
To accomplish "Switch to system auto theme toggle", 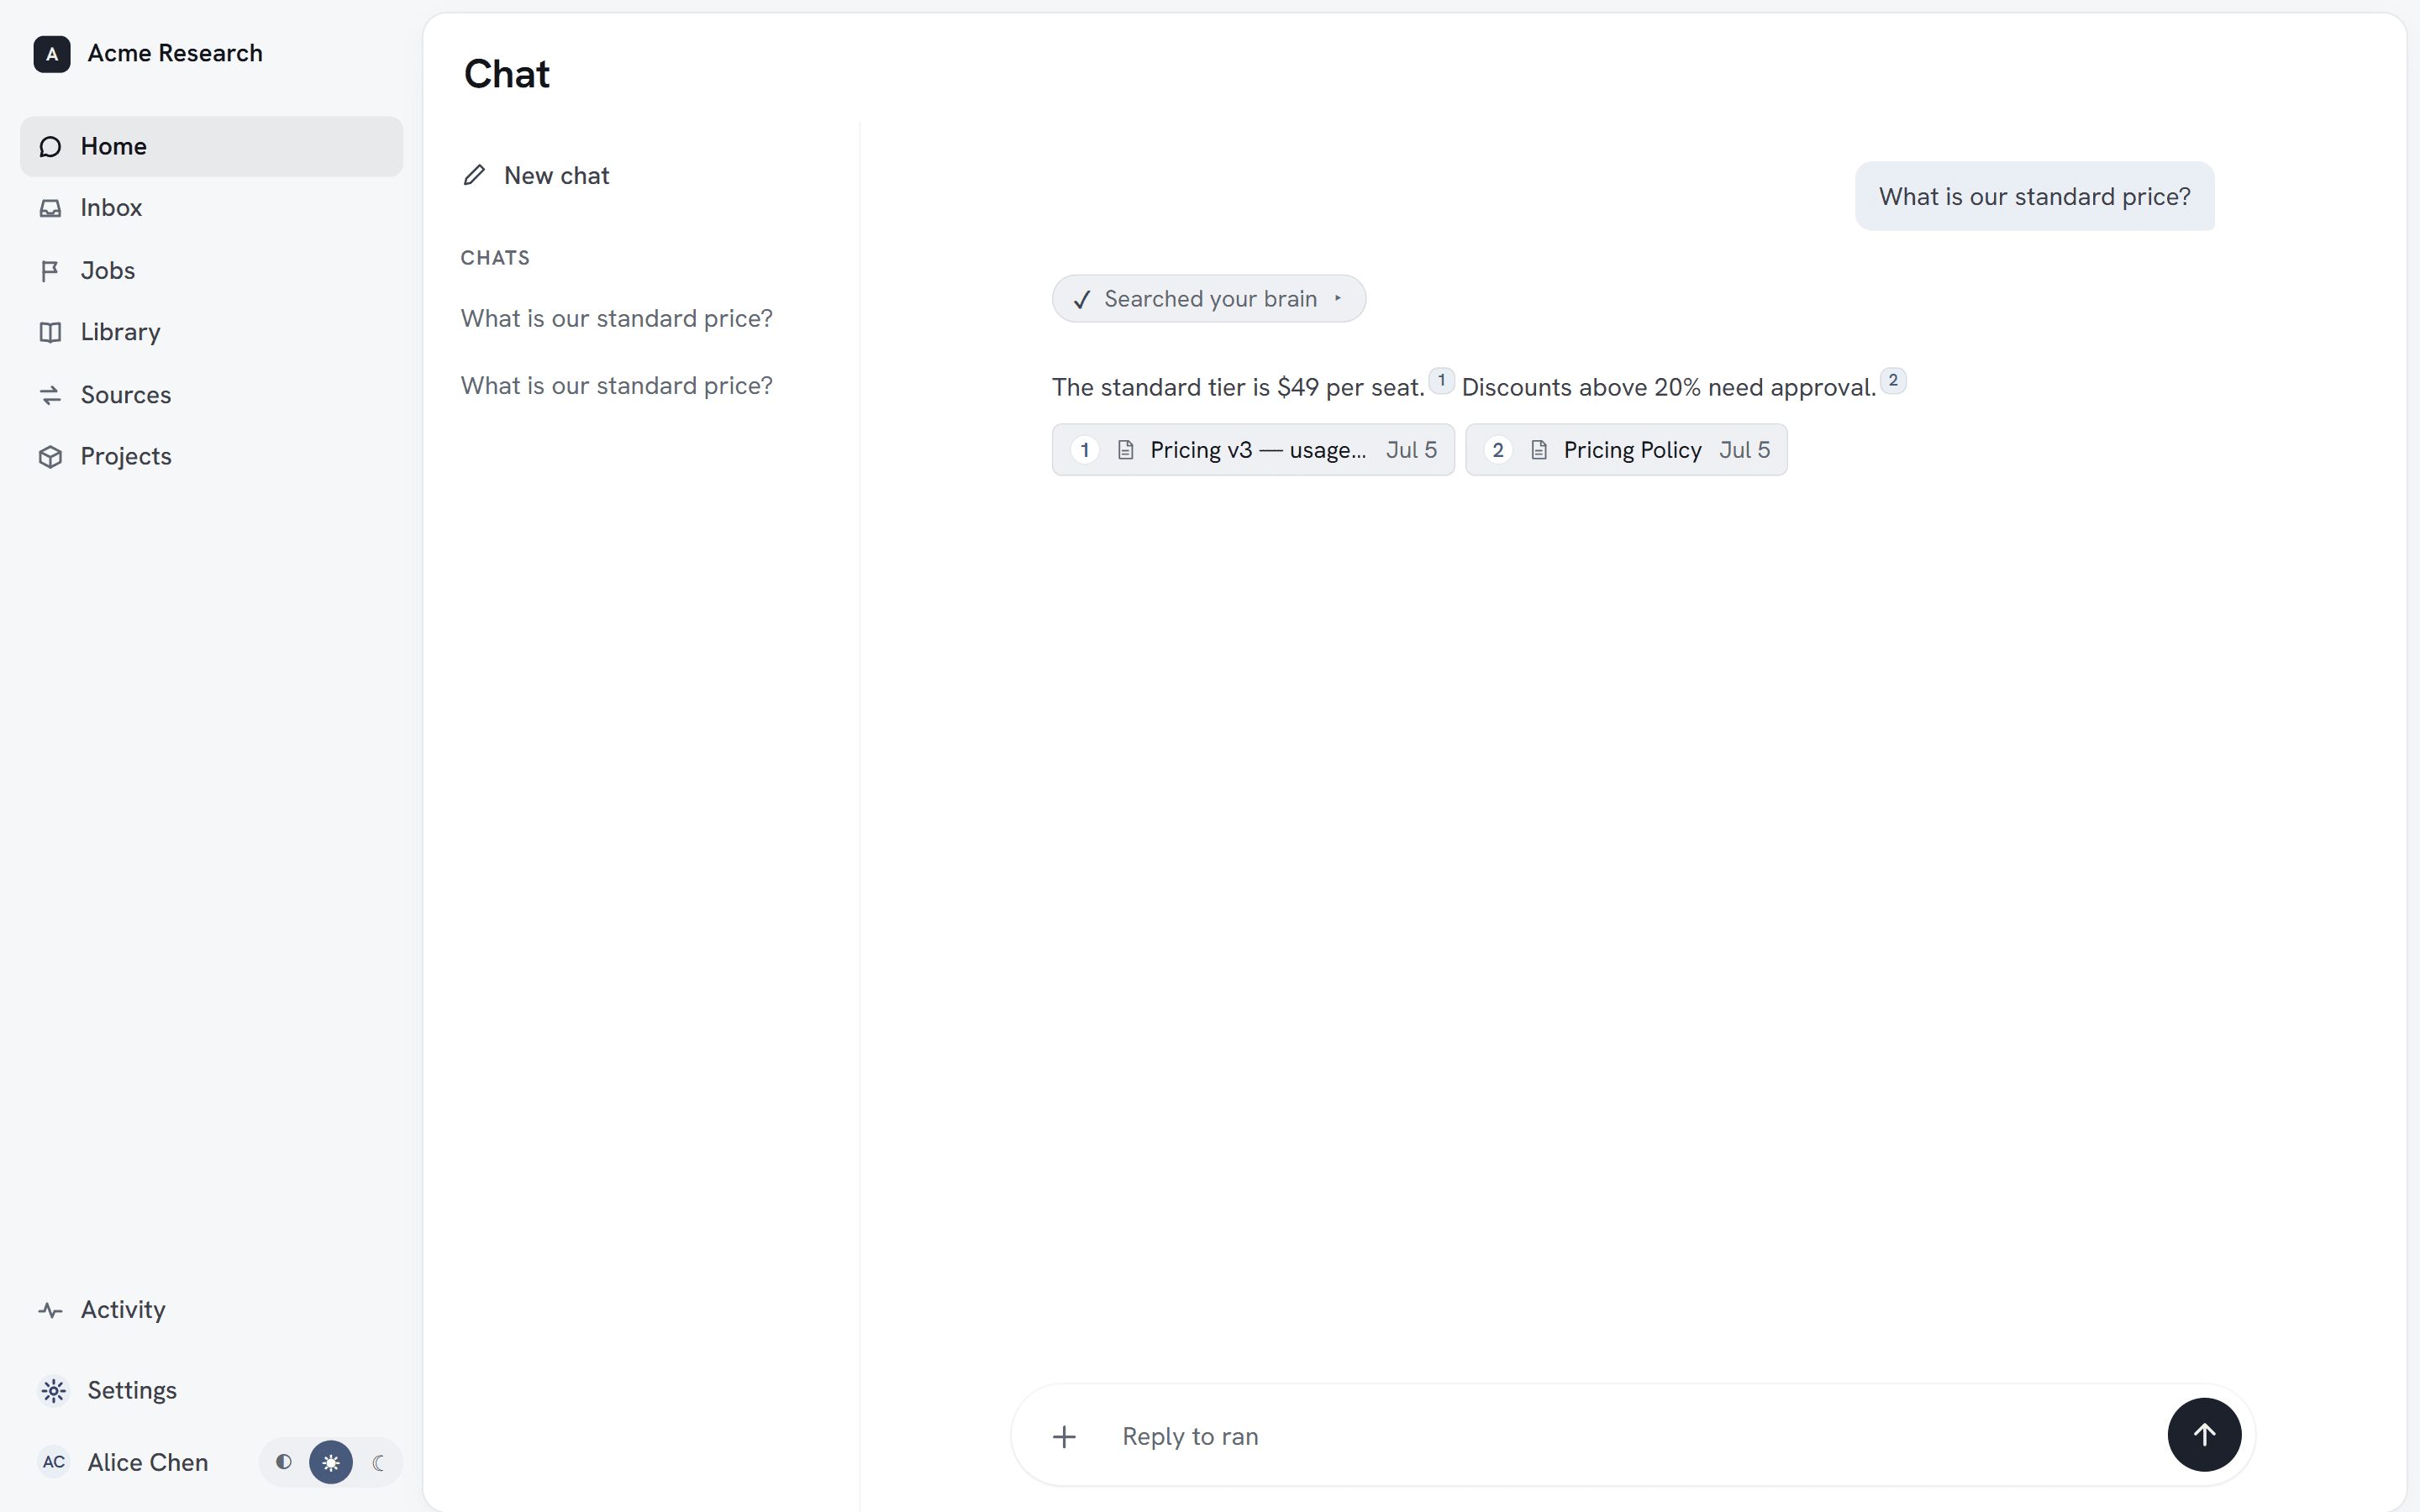I will click(x=284, y=1462).
